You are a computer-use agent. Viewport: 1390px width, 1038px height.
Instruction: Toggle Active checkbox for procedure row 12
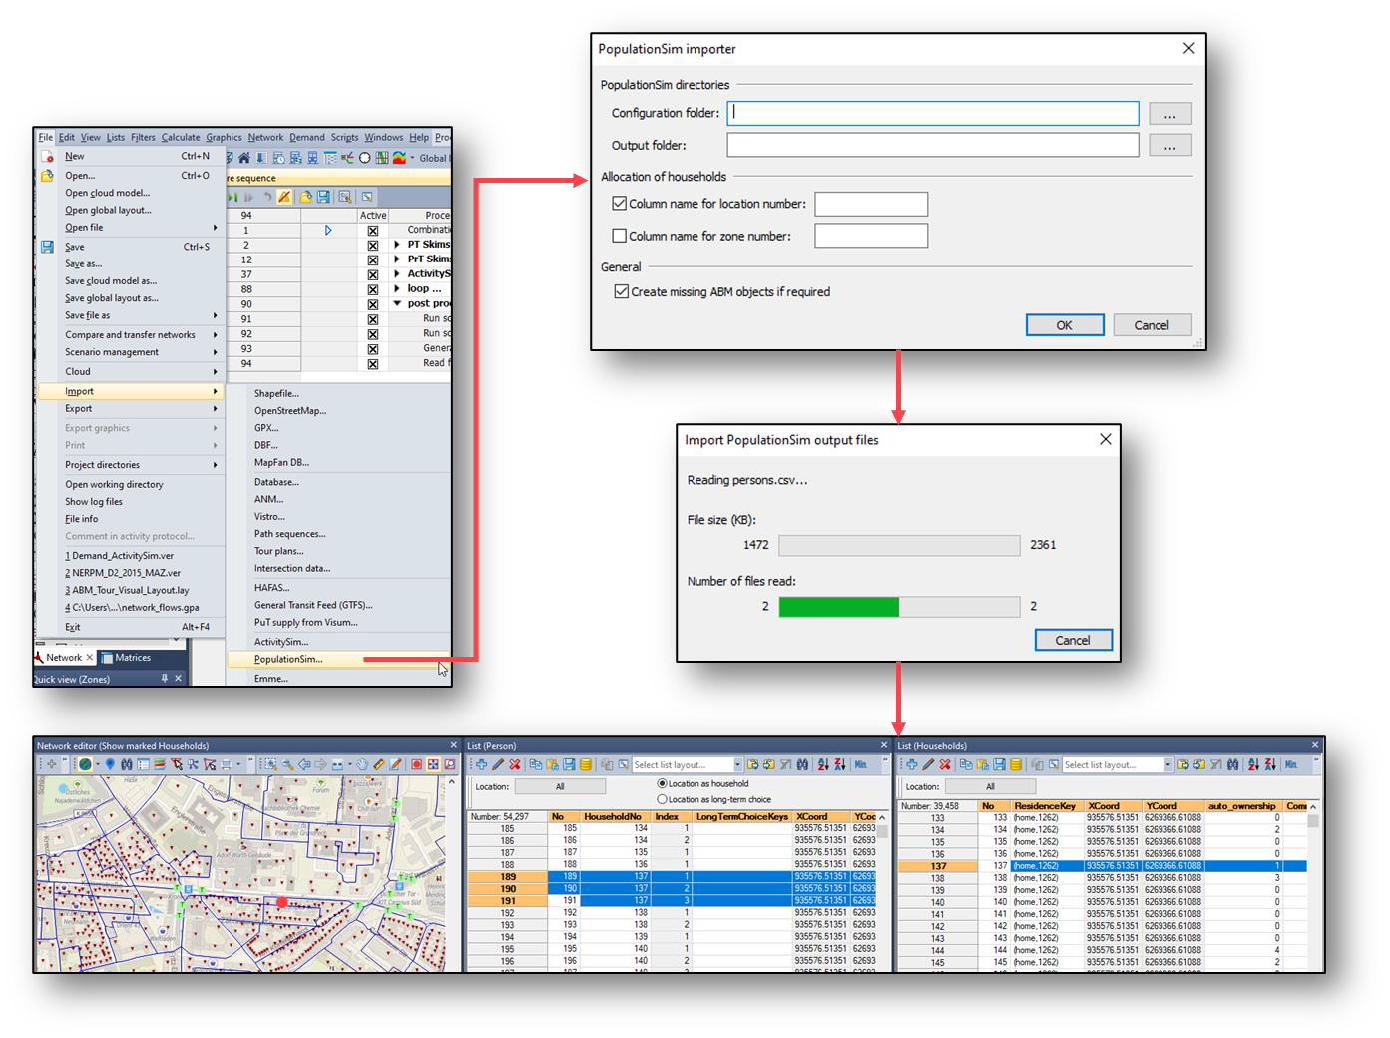coord(373,259)
